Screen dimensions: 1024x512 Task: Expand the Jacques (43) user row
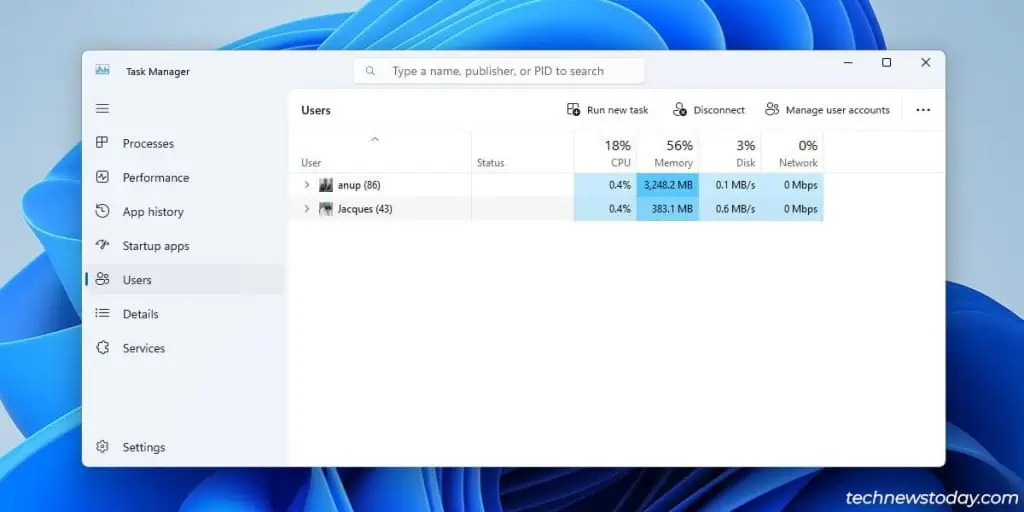[x=307, y=209]
